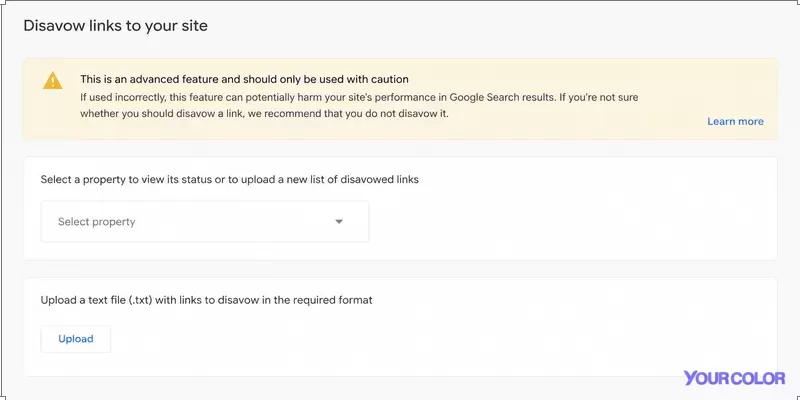This screenshot has height=400, width=800.
Task: Click the 'Select a property to view' label
Action: [x=230, y=180]
